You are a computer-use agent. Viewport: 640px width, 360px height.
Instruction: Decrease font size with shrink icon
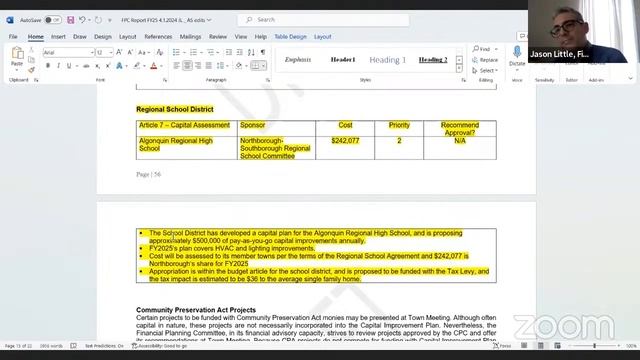(130, 52)
